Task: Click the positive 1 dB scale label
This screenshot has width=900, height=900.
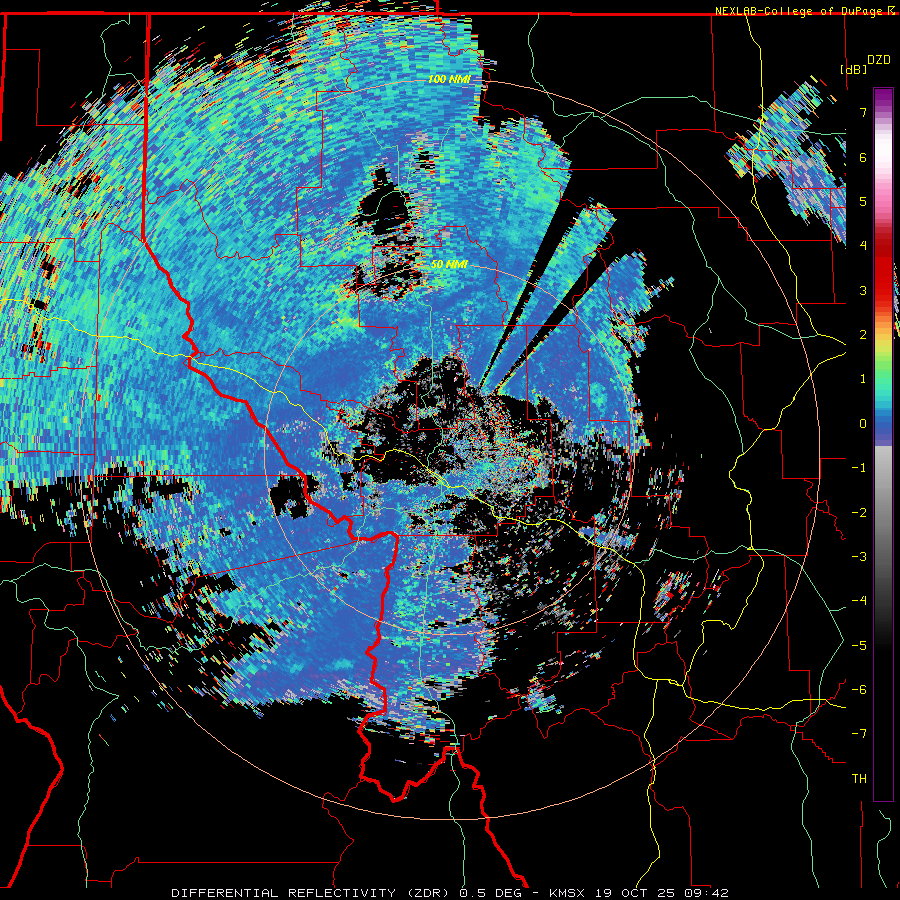Action: [863, 379]
